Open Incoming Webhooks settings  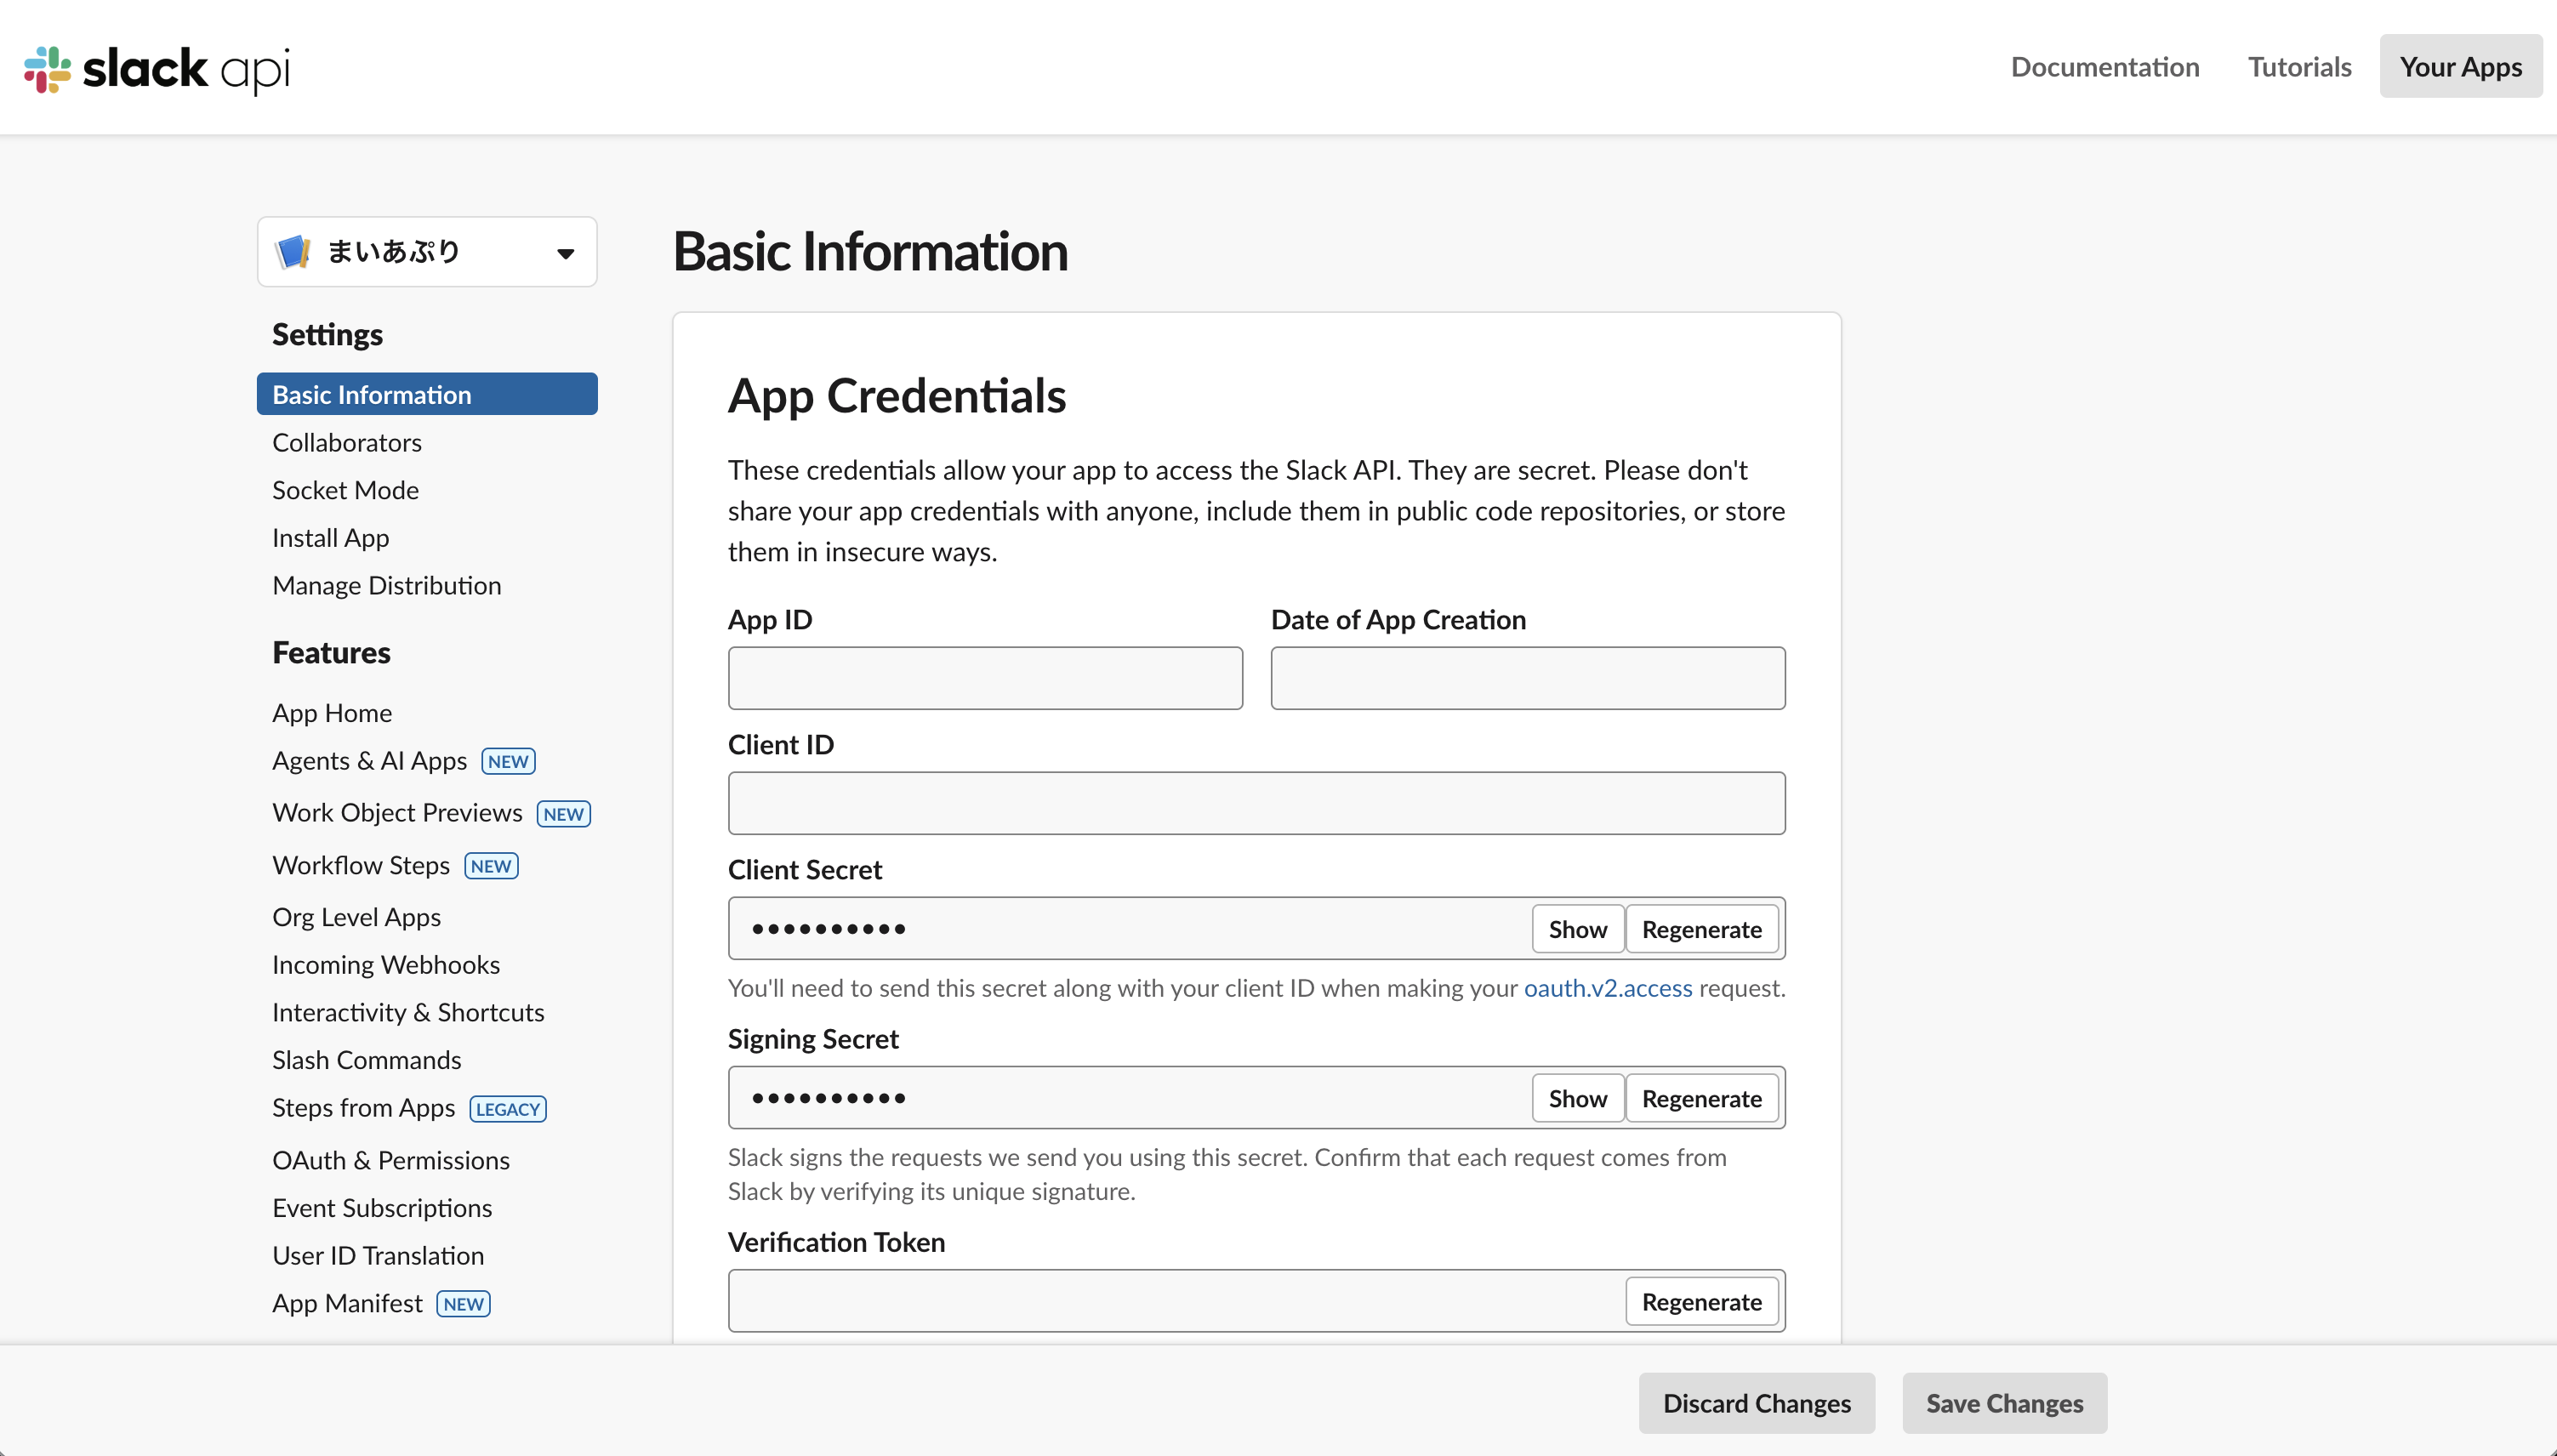click(x=385, y=963)
